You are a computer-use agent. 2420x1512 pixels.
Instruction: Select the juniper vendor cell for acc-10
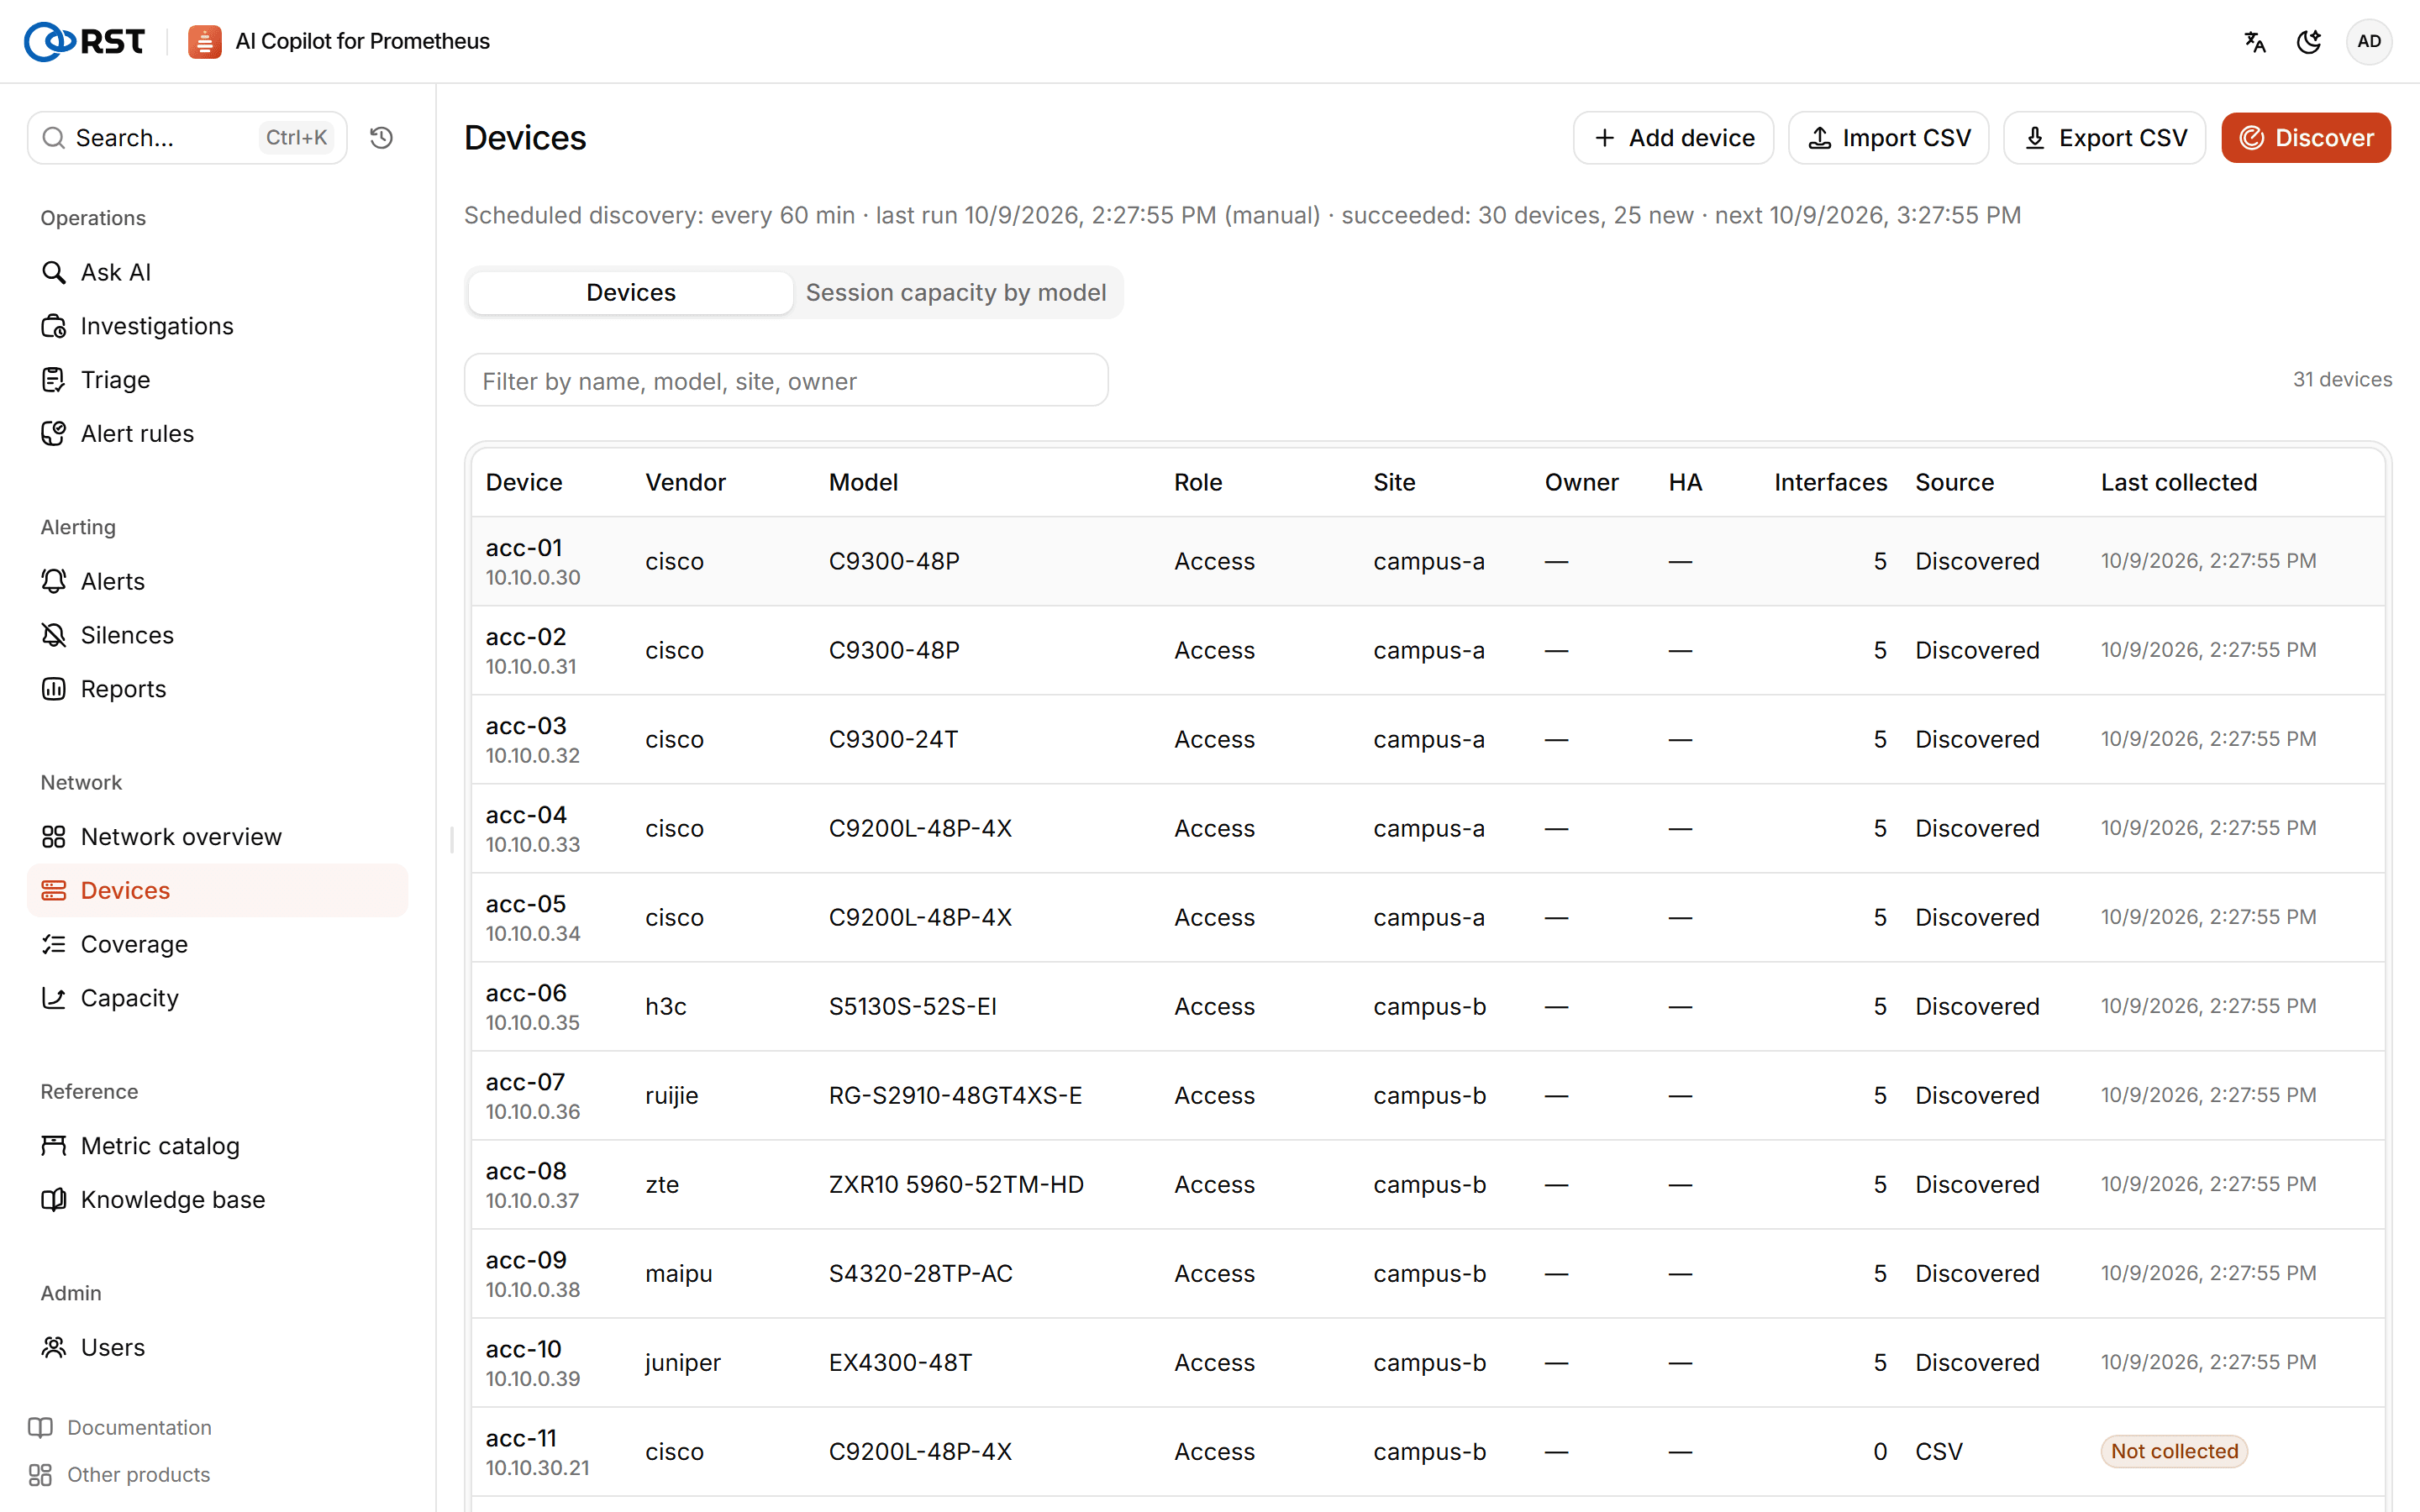(x=683, y=1362)
